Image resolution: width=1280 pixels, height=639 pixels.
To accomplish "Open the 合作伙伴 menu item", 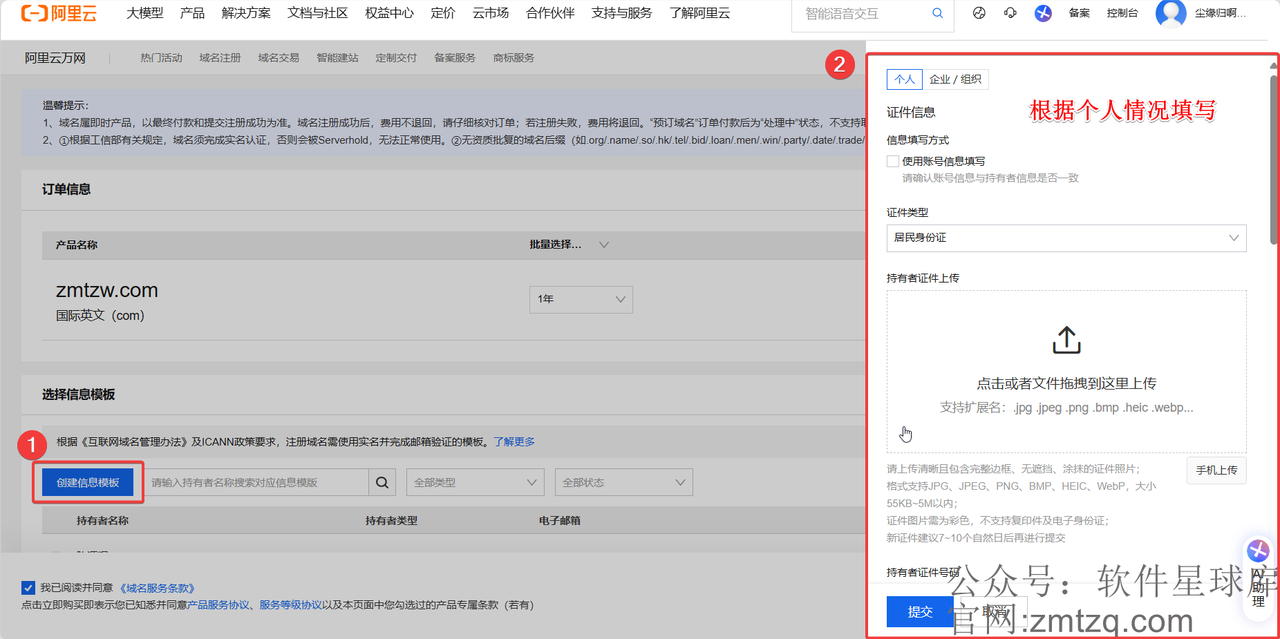I will tap(550, 13).
